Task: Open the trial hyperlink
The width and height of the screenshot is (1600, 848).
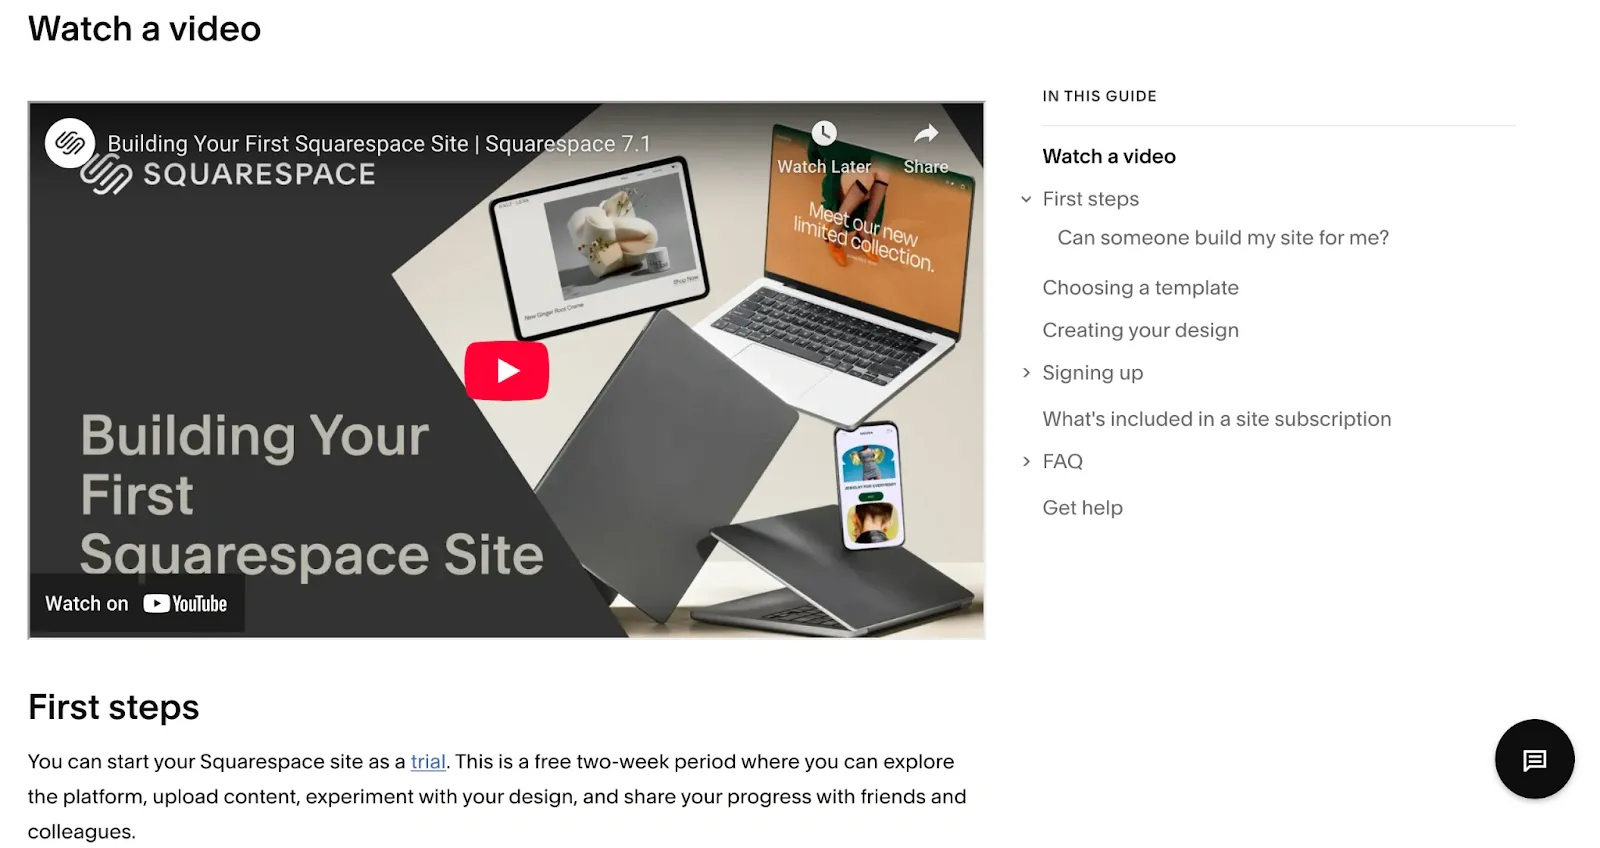Action: tap(428, 762)
